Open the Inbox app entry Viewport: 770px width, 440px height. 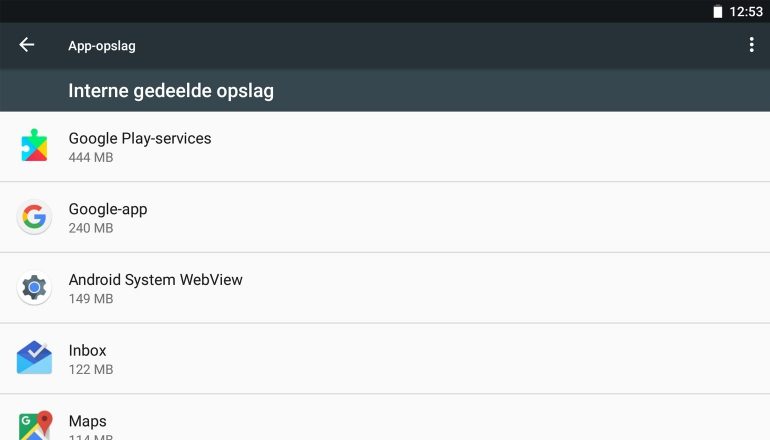coord(400,359)
